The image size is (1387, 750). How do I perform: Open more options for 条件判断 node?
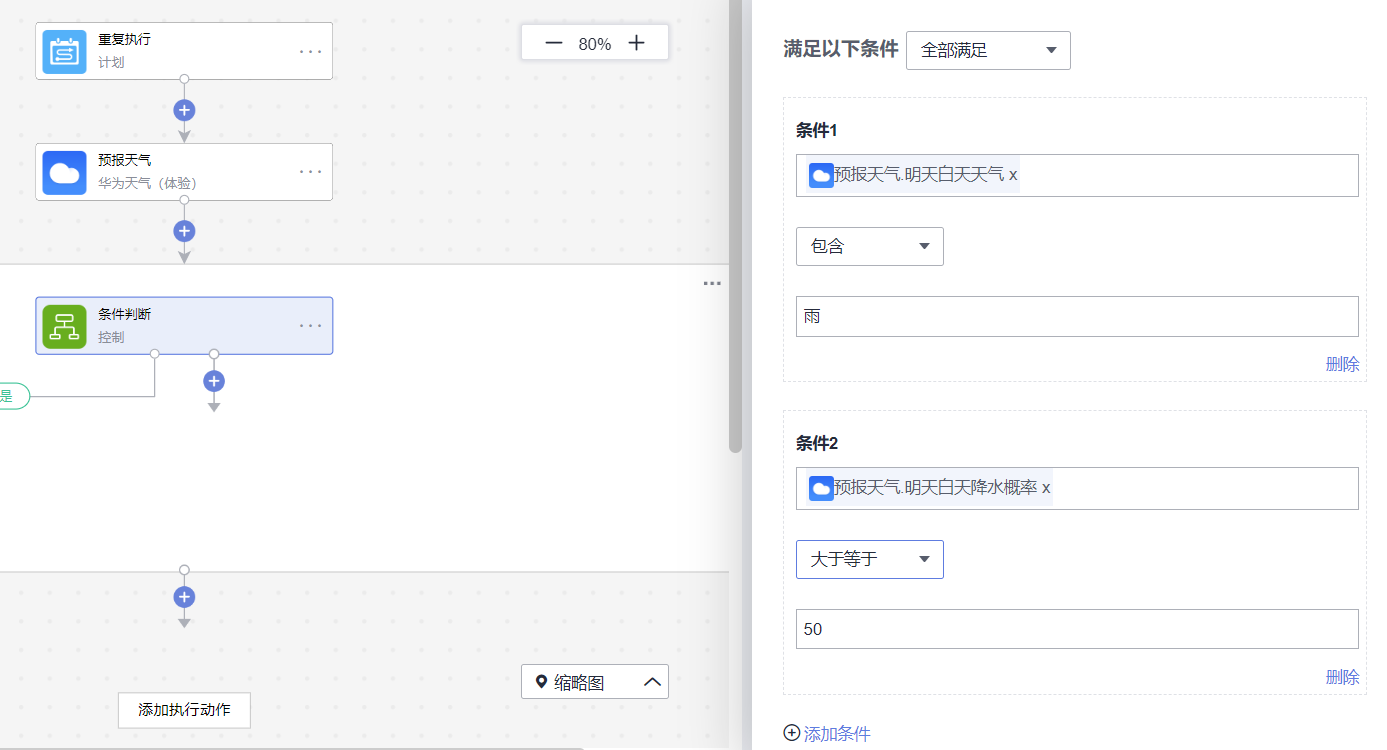click(311, 325)
